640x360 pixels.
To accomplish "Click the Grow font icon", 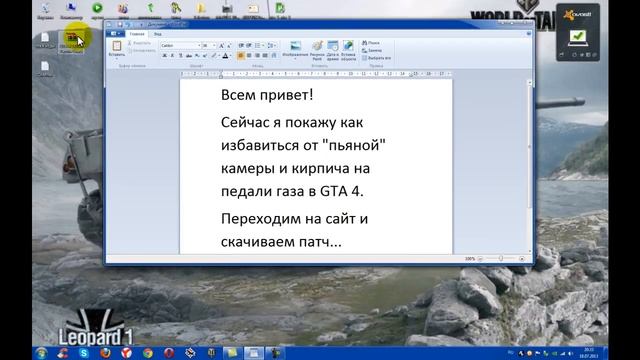I will tap(222, 45).
